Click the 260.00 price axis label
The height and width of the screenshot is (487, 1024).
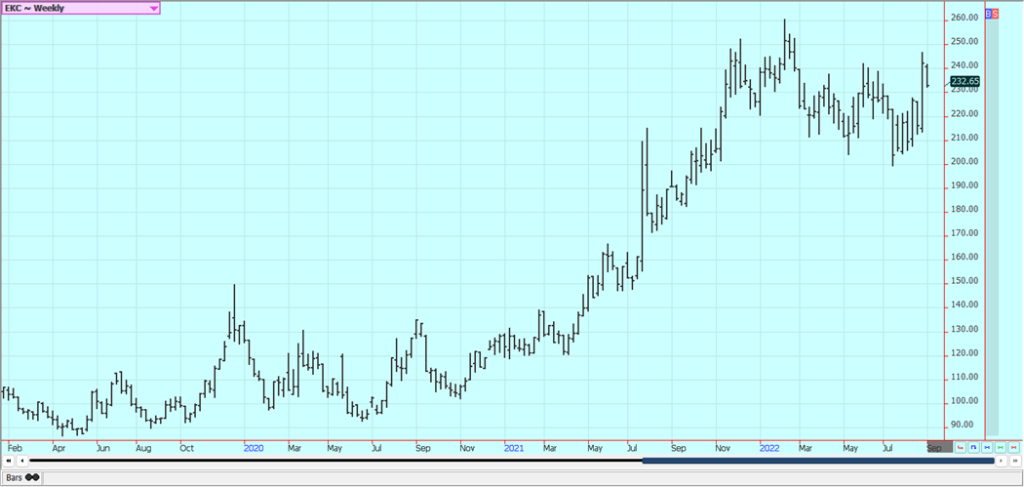(x=964, y=18)
